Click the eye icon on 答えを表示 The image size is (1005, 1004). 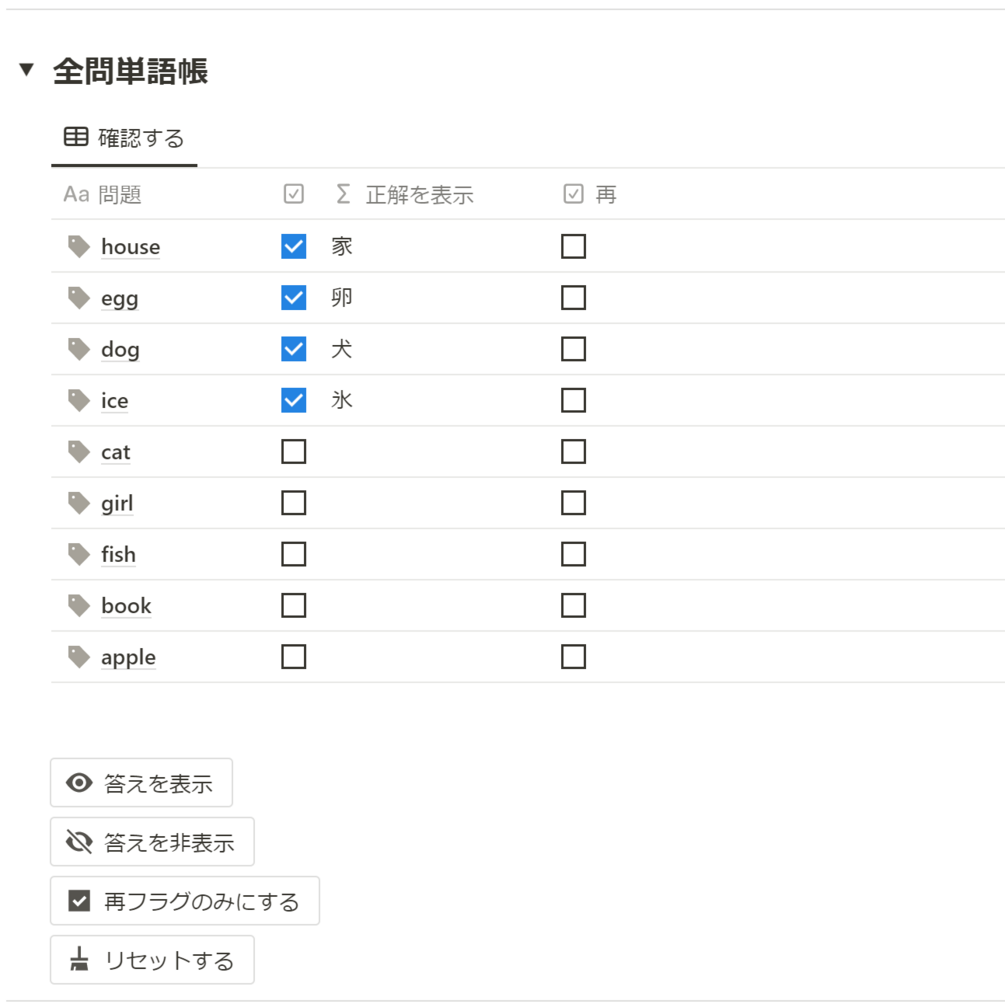pos(79,783)
